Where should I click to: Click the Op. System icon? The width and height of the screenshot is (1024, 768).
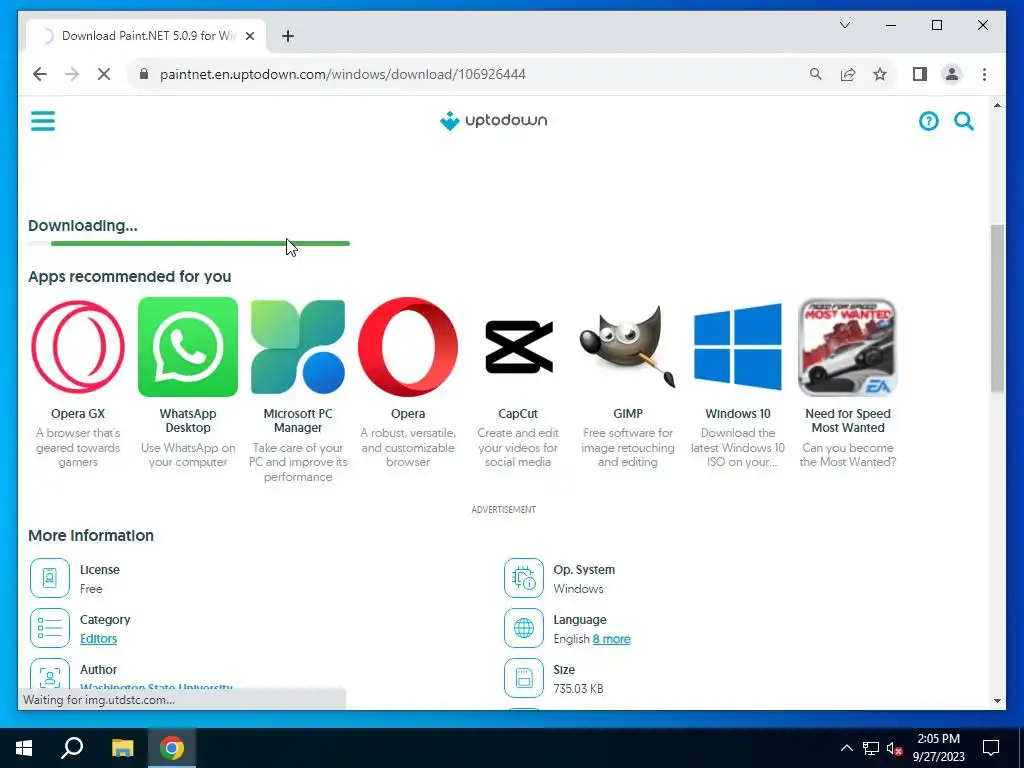(524, 578)
